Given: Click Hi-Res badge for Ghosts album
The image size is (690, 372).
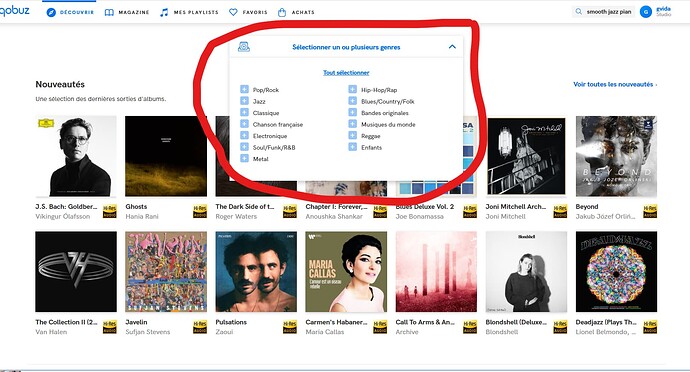Looking at the screenshot, I should [200, 211].
